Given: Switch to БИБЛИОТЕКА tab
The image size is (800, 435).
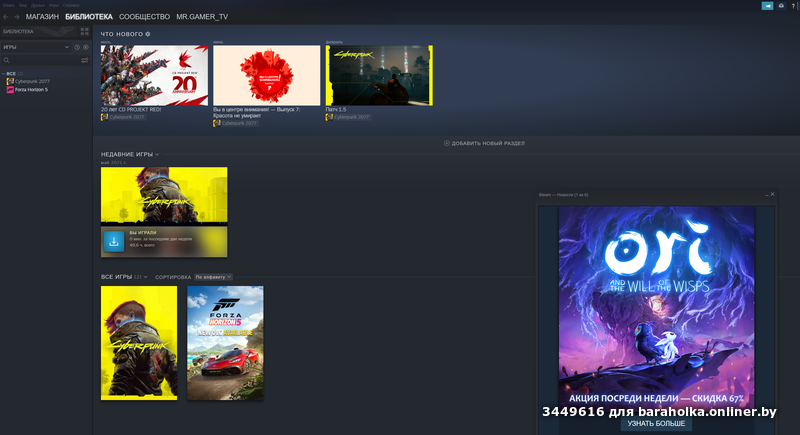Looking at the screenshot, I should [89, 17].
